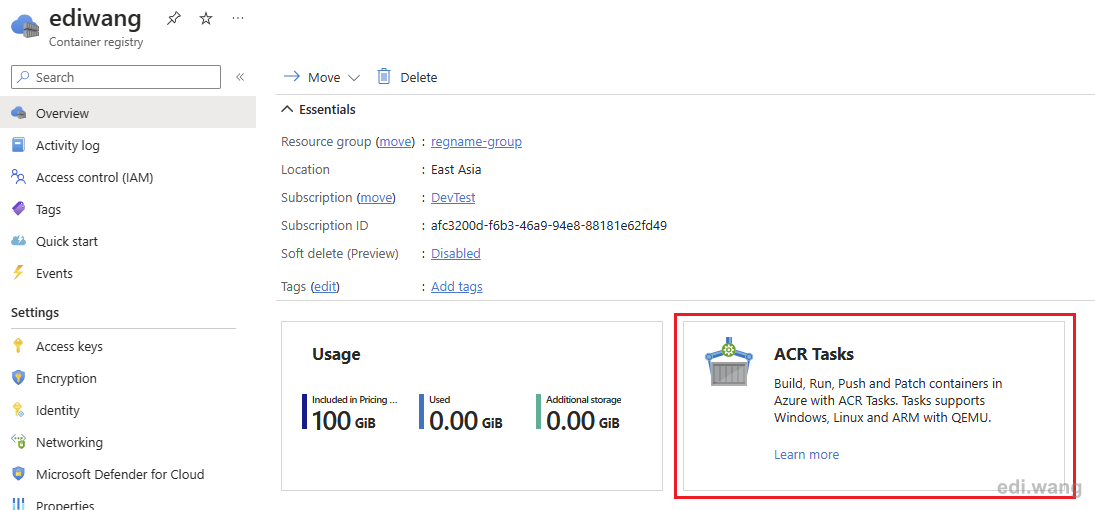
Task: Click the Events lightning bolt icon
Action: pos(19,273)
